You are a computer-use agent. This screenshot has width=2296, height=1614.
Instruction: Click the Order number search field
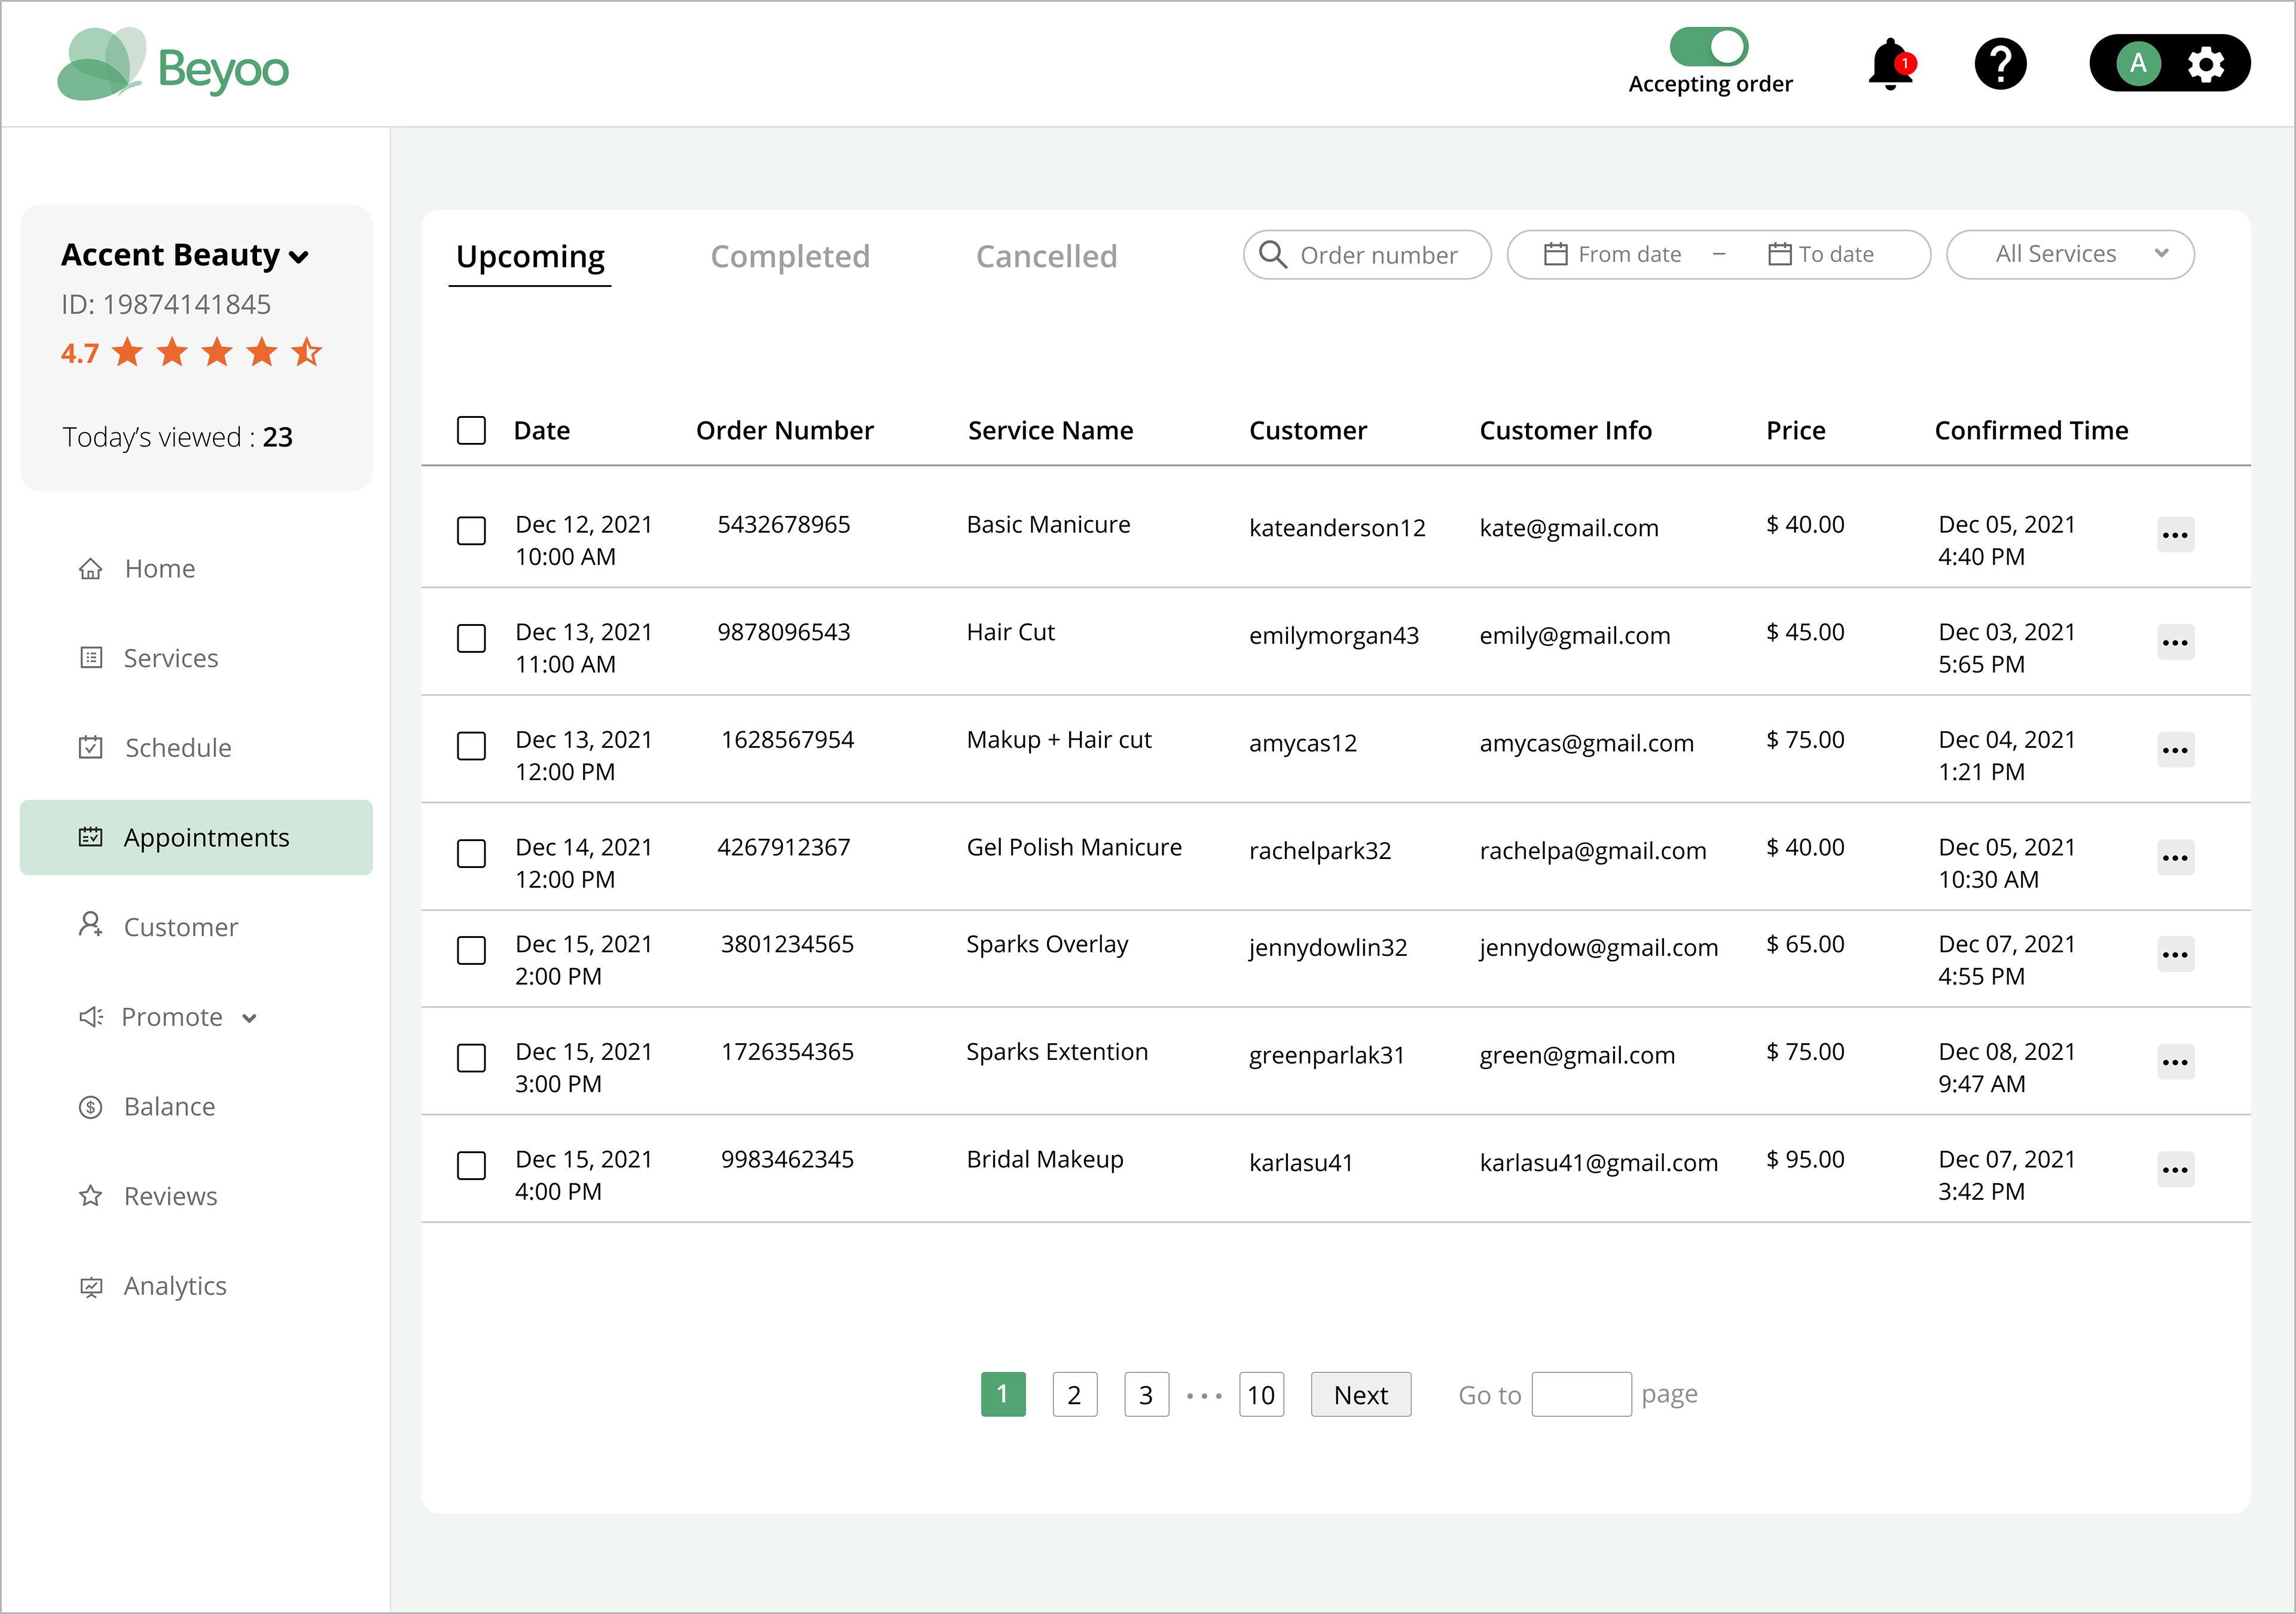tap(1367, 255)
